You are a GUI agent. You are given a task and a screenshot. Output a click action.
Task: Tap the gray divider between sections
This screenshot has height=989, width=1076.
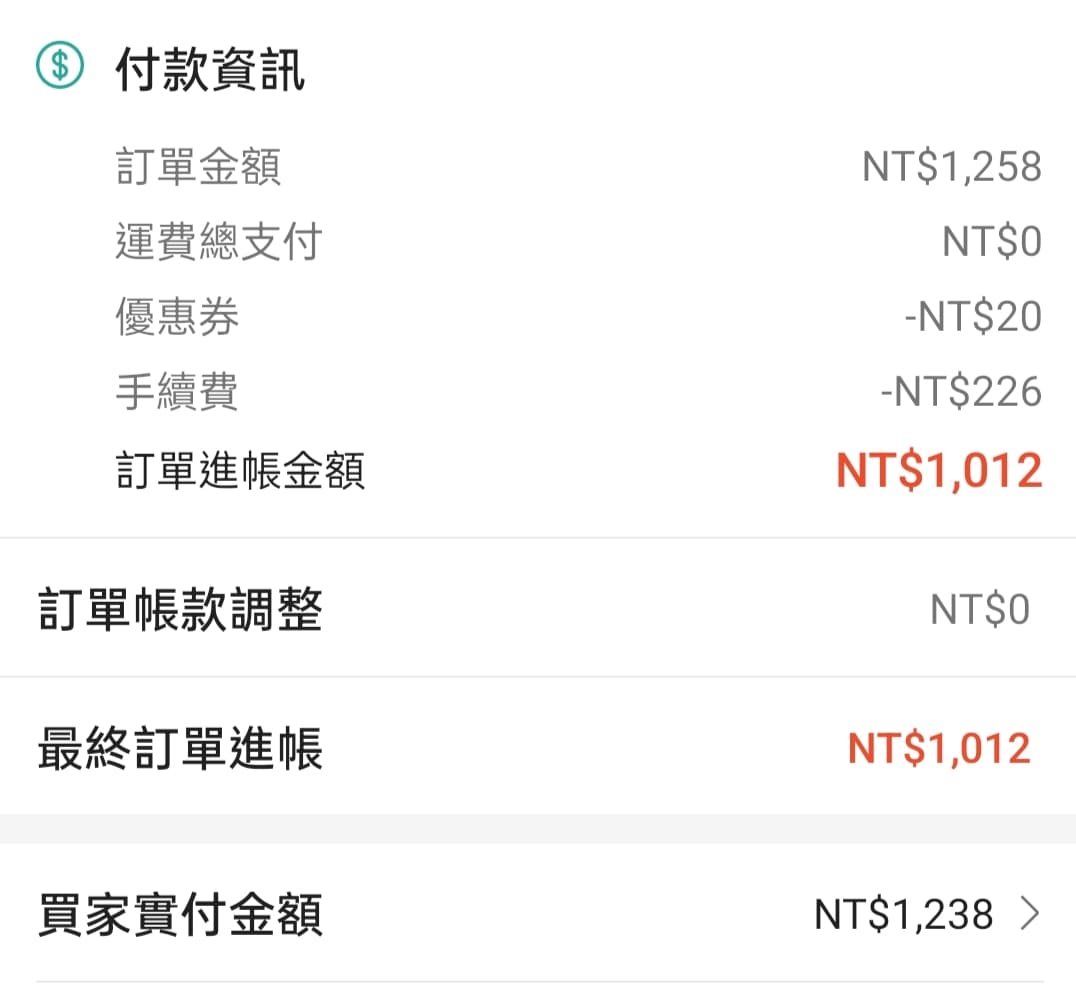click(x=538, y=829)
